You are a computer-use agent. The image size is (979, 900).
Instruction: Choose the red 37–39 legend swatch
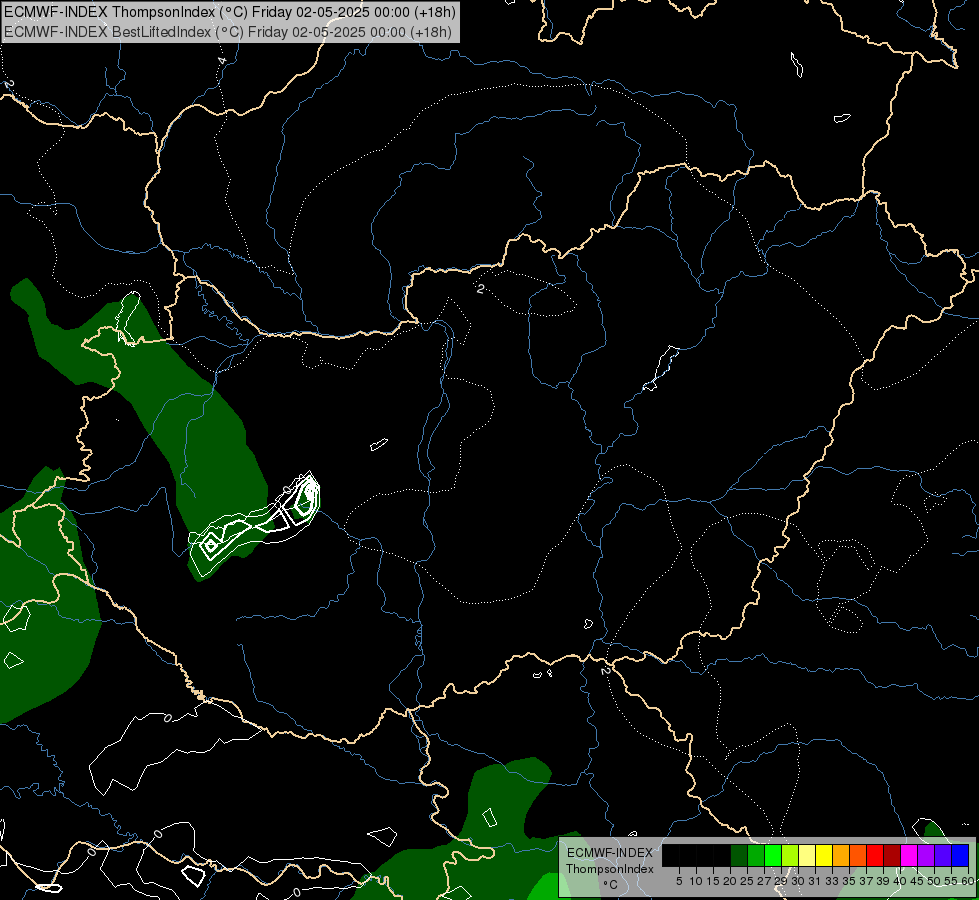tap(875, 855)
